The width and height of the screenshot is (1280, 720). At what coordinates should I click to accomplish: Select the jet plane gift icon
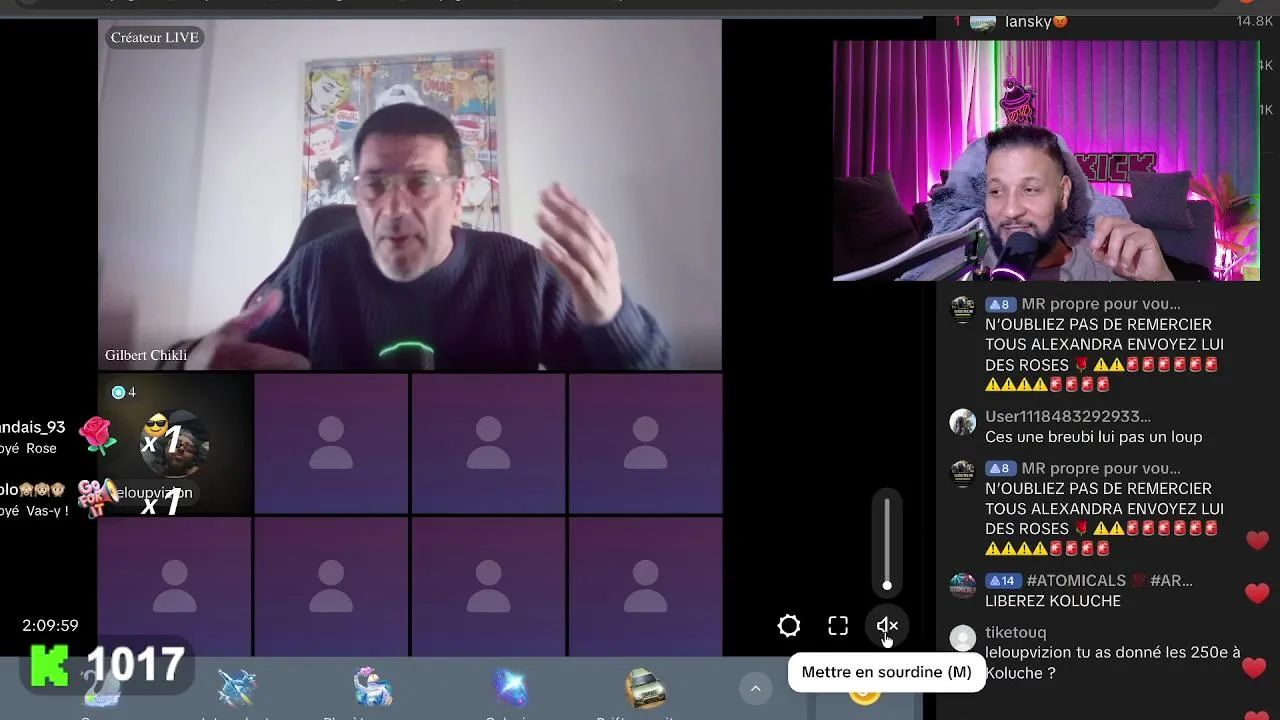237,688
